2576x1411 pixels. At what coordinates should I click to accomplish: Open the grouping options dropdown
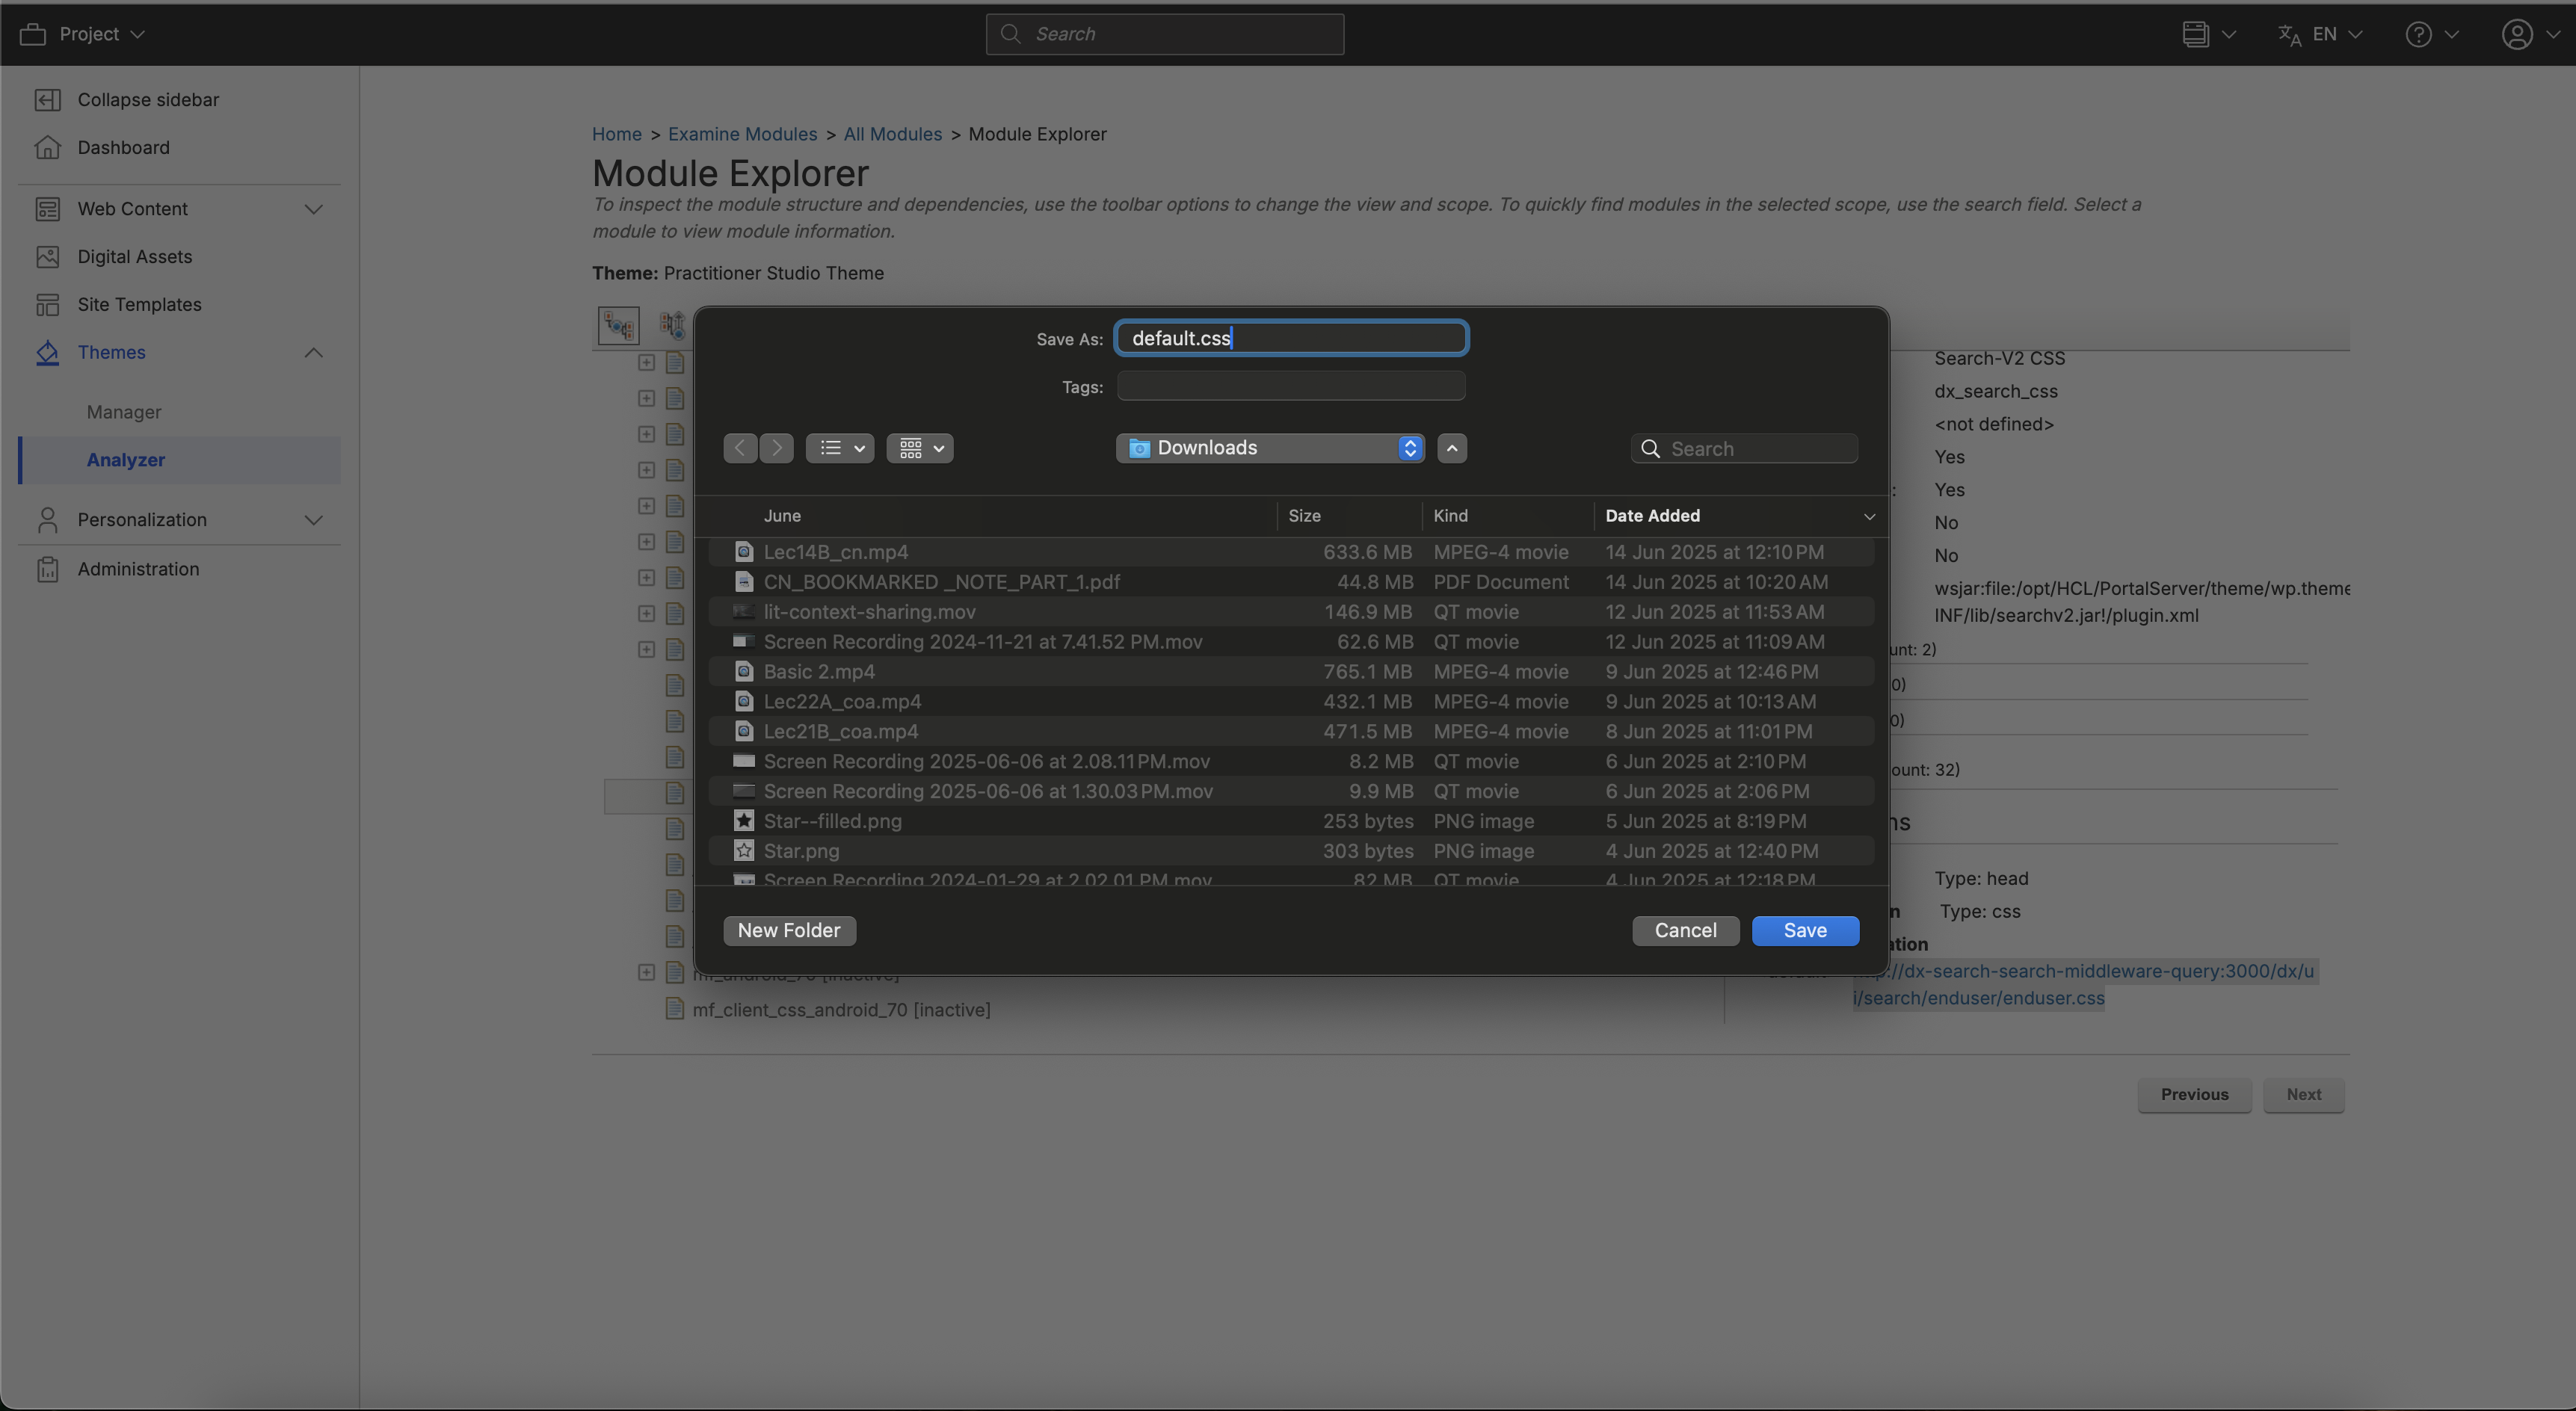(920, 448)
